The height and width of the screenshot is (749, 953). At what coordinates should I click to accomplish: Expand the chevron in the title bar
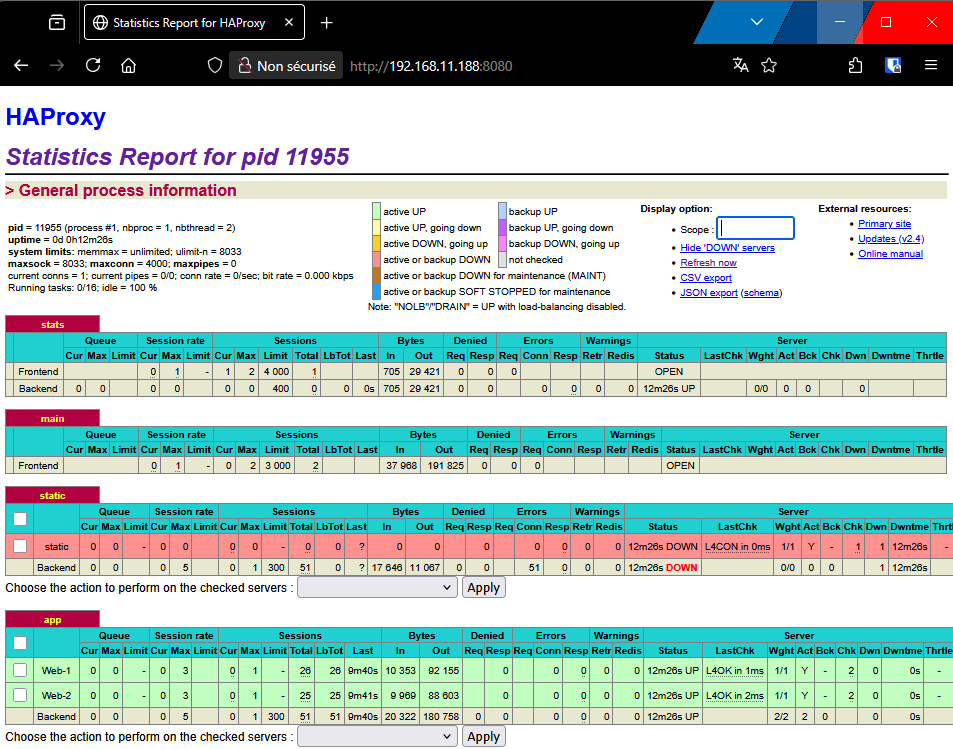pyautogui.click(x=757, y=22)
